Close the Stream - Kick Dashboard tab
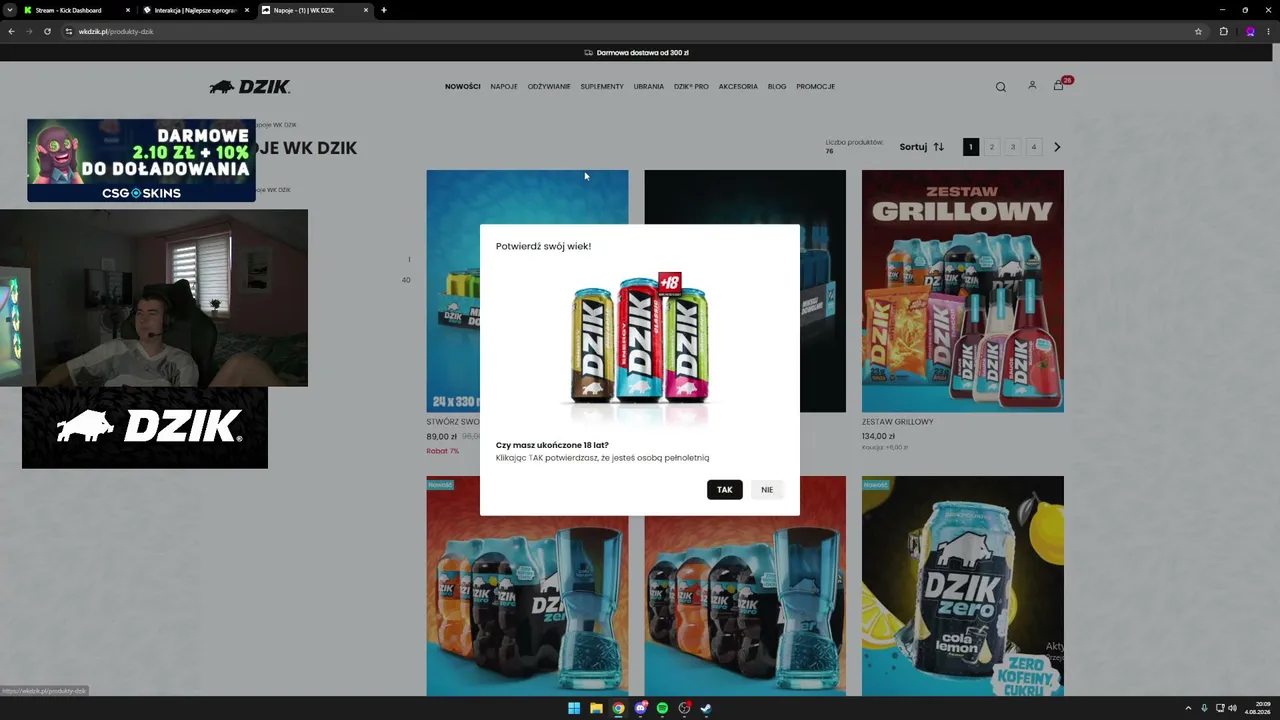The height and width of the screenshot is (720, 1280). [128, 10]
